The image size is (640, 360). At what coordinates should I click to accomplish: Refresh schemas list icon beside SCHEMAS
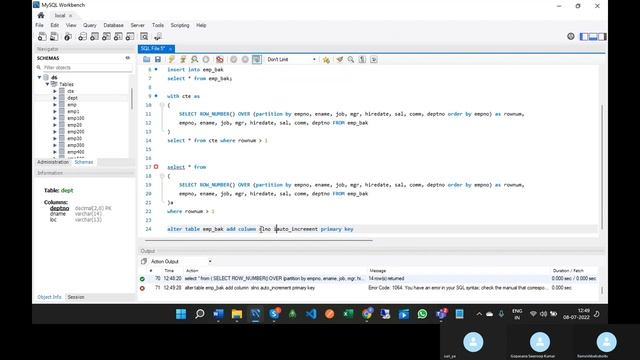coord(128,58)
